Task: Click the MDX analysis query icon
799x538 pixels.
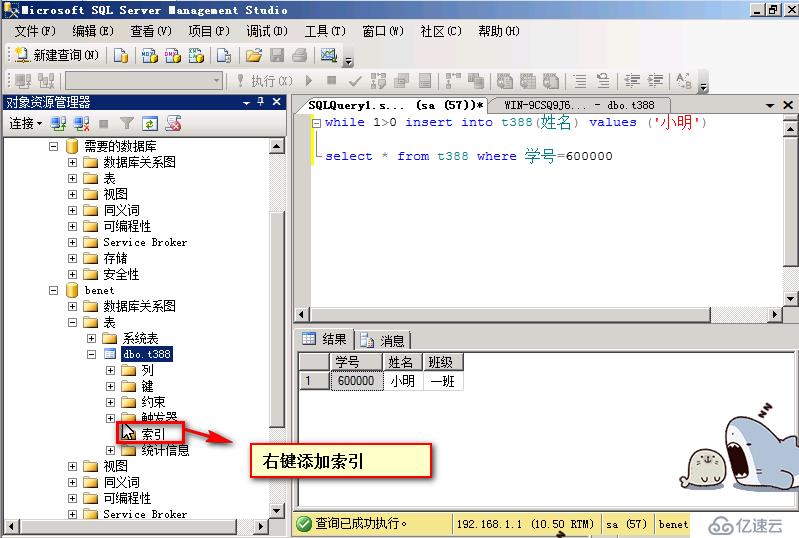Action: (x=149, y=55)
